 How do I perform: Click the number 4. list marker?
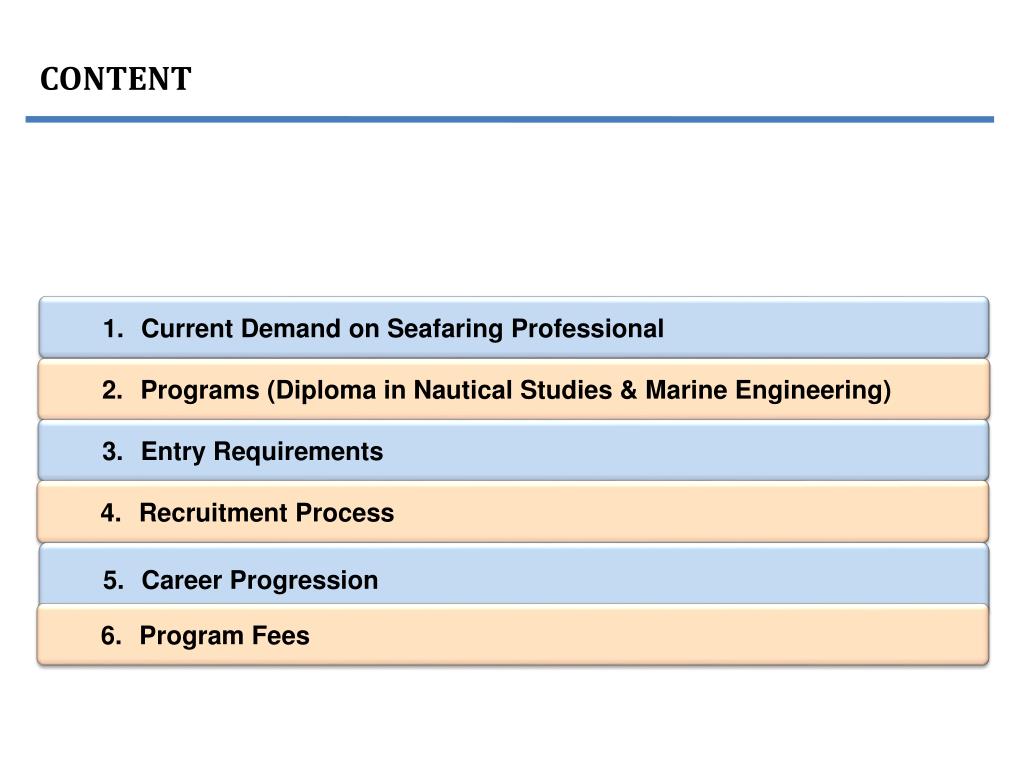111,513
